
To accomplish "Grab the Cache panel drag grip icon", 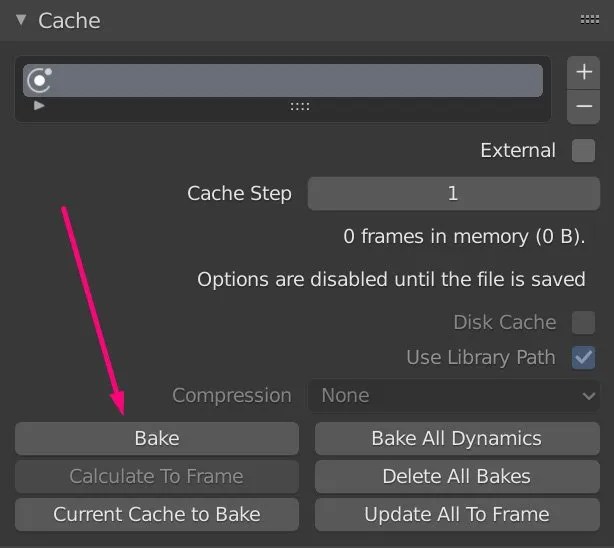I will [589, 19].
